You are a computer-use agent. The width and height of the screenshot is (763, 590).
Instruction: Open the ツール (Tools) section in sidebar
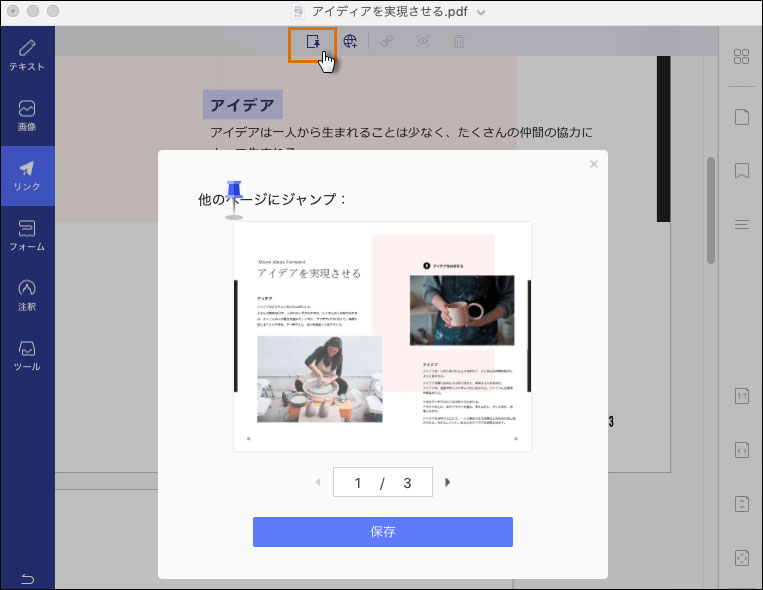click(27, 356)
